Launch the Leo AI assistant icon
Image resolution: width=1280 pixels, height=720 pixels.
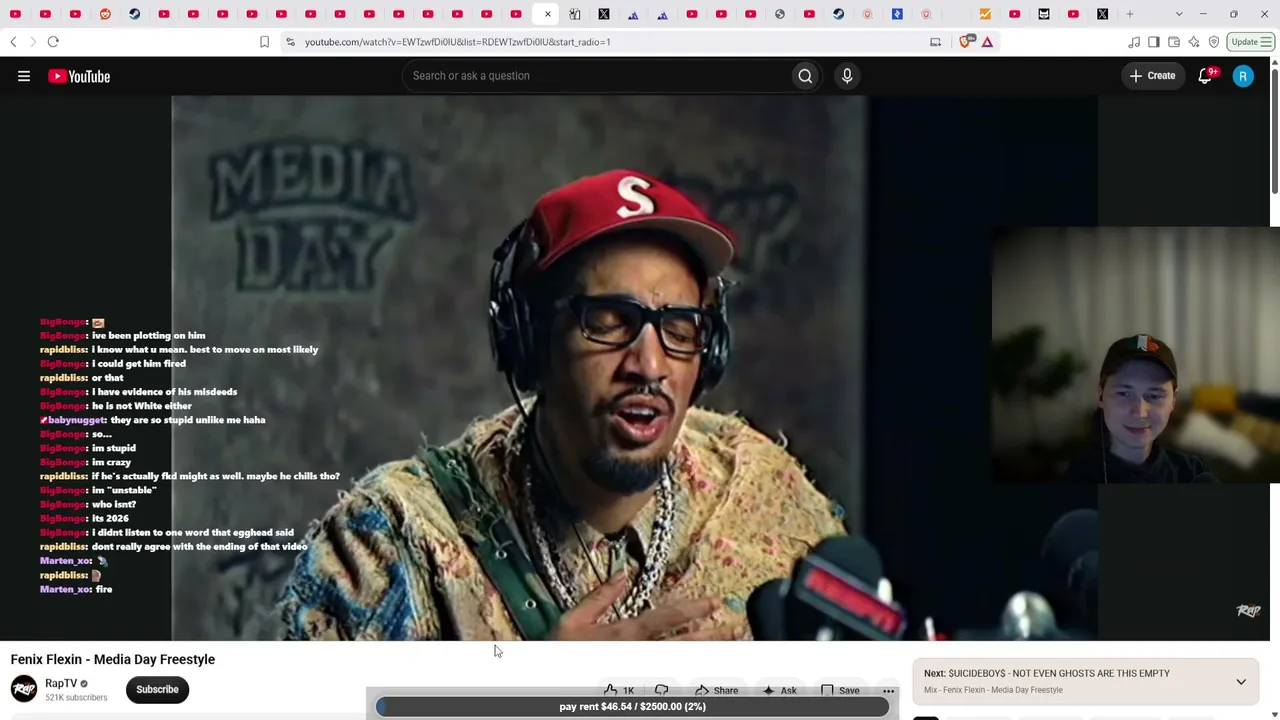(x=1194, y=42)
